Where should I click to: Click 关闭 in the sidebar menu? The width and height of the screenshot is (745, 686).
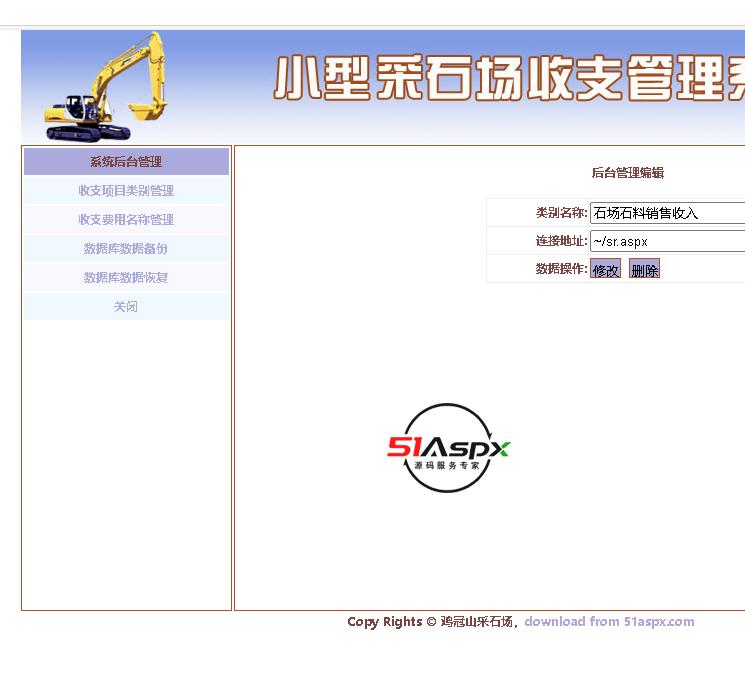click(x=126, y=306)
